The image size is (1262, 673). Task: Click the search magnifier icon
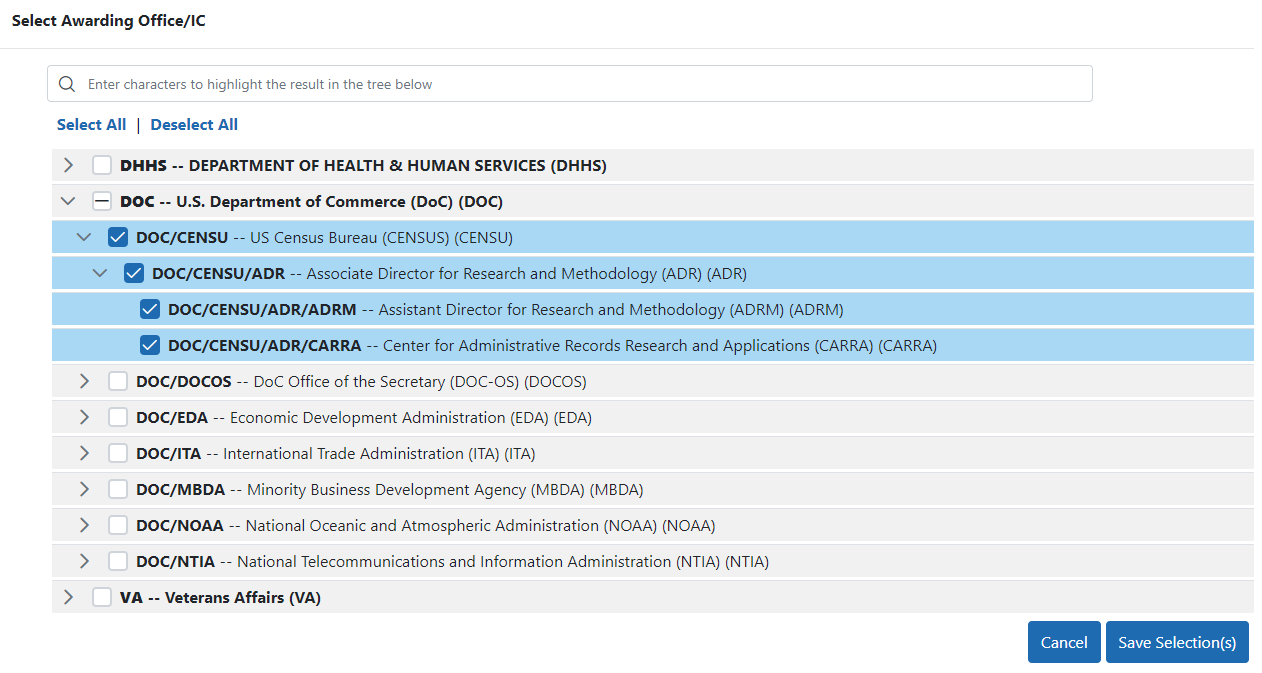(67, 84)
